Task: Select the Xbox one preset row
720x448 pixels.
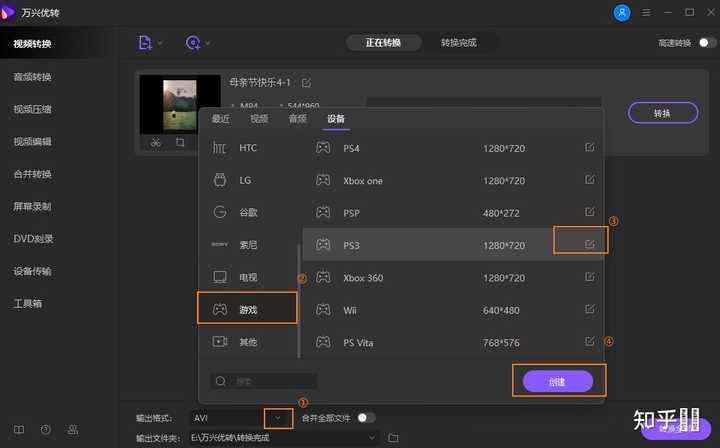Action: [453, 180]
